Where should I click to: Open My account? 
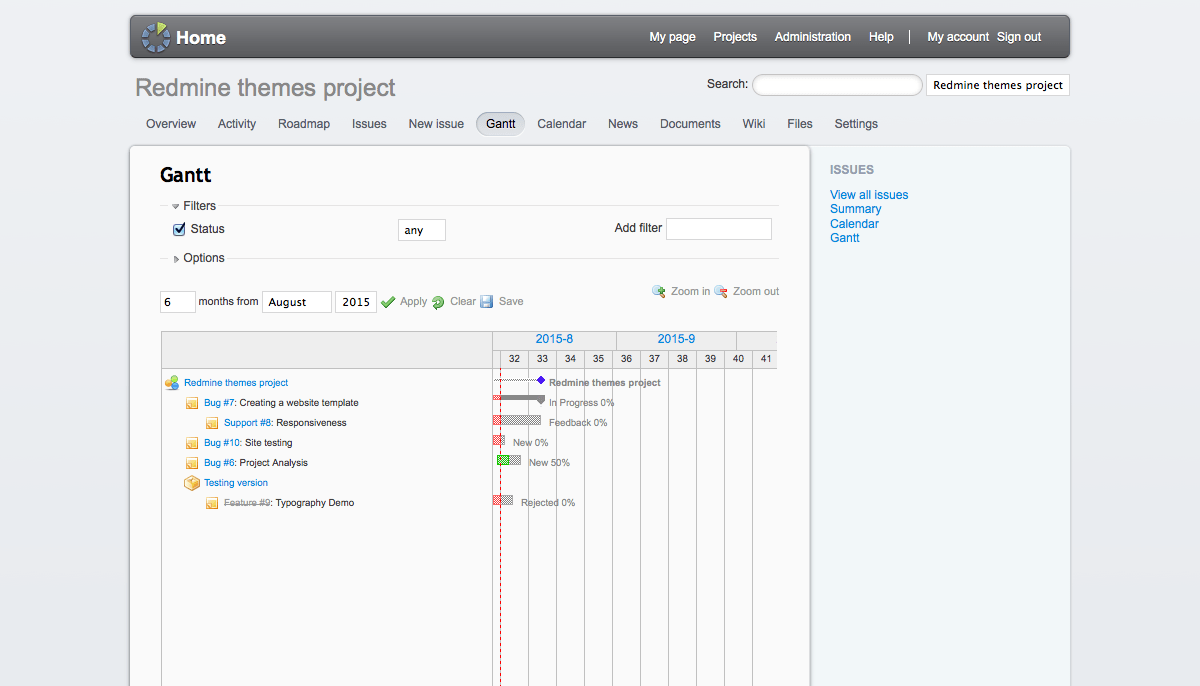coord(958,37)
